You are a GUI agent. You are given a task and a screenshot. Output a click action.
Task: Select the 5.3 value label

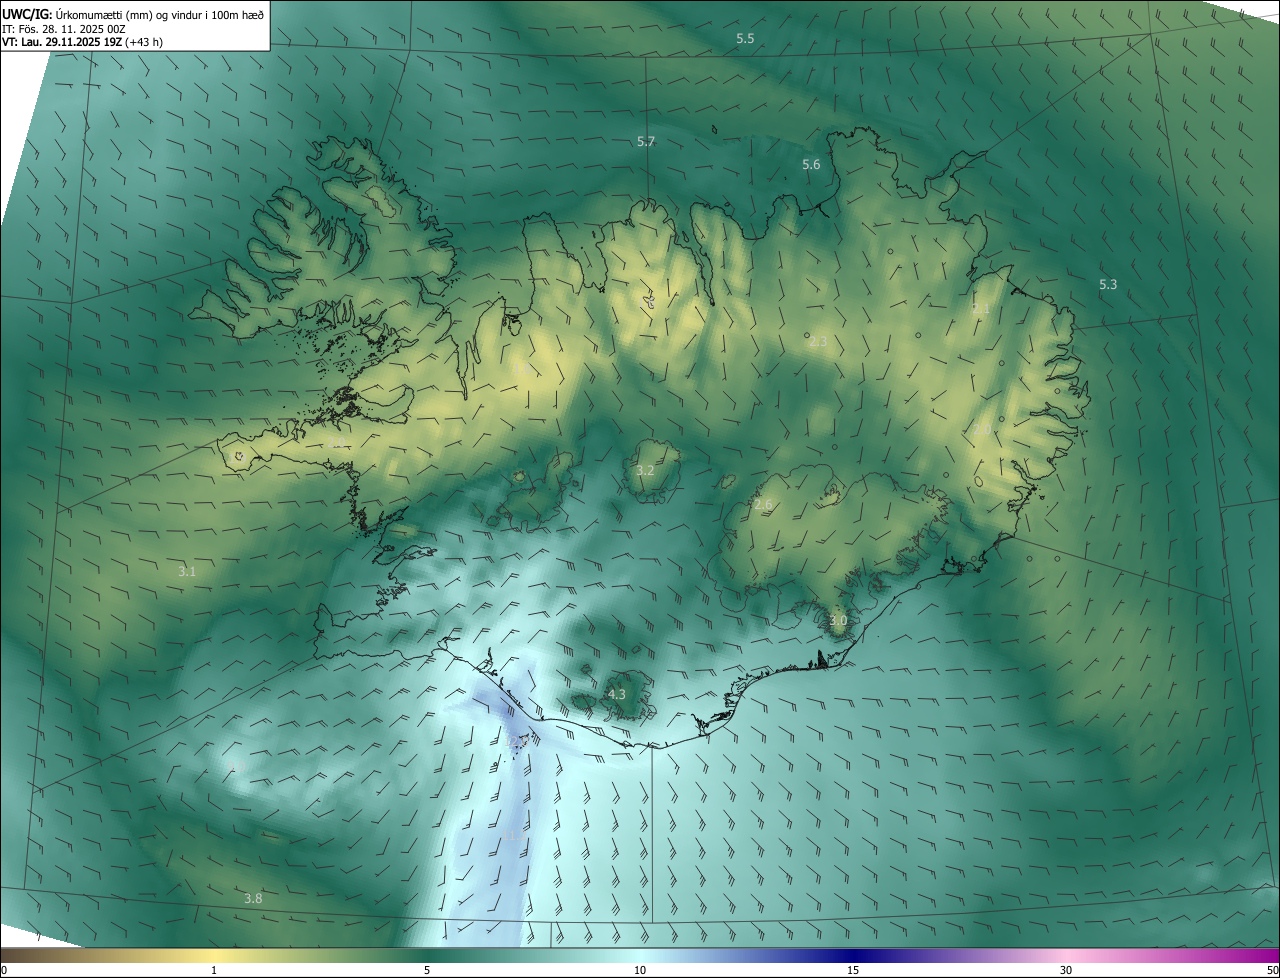pyautogui.click(x=1108, y=284)
